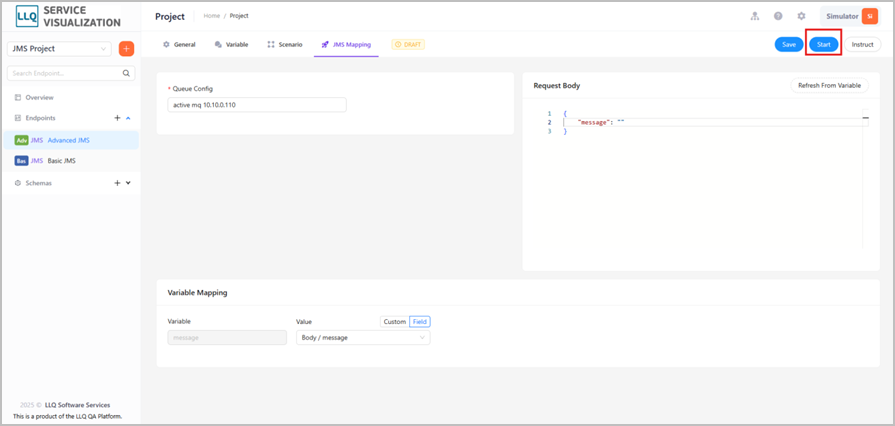Add a new endpoint with the plus icon
The image size is (895, 426).
click(117, 118)
